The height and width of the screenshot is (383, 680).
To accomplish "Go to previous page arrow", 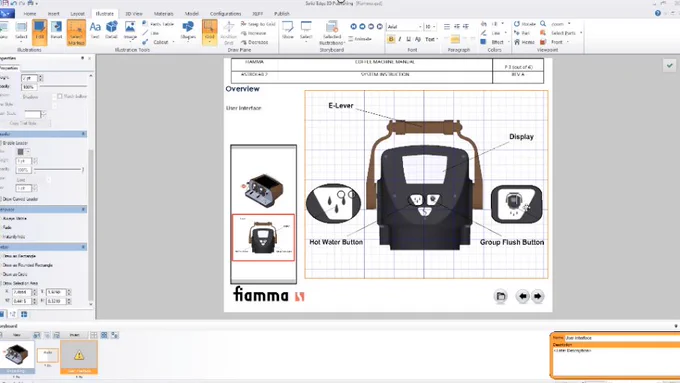I will tap(523, 296).
